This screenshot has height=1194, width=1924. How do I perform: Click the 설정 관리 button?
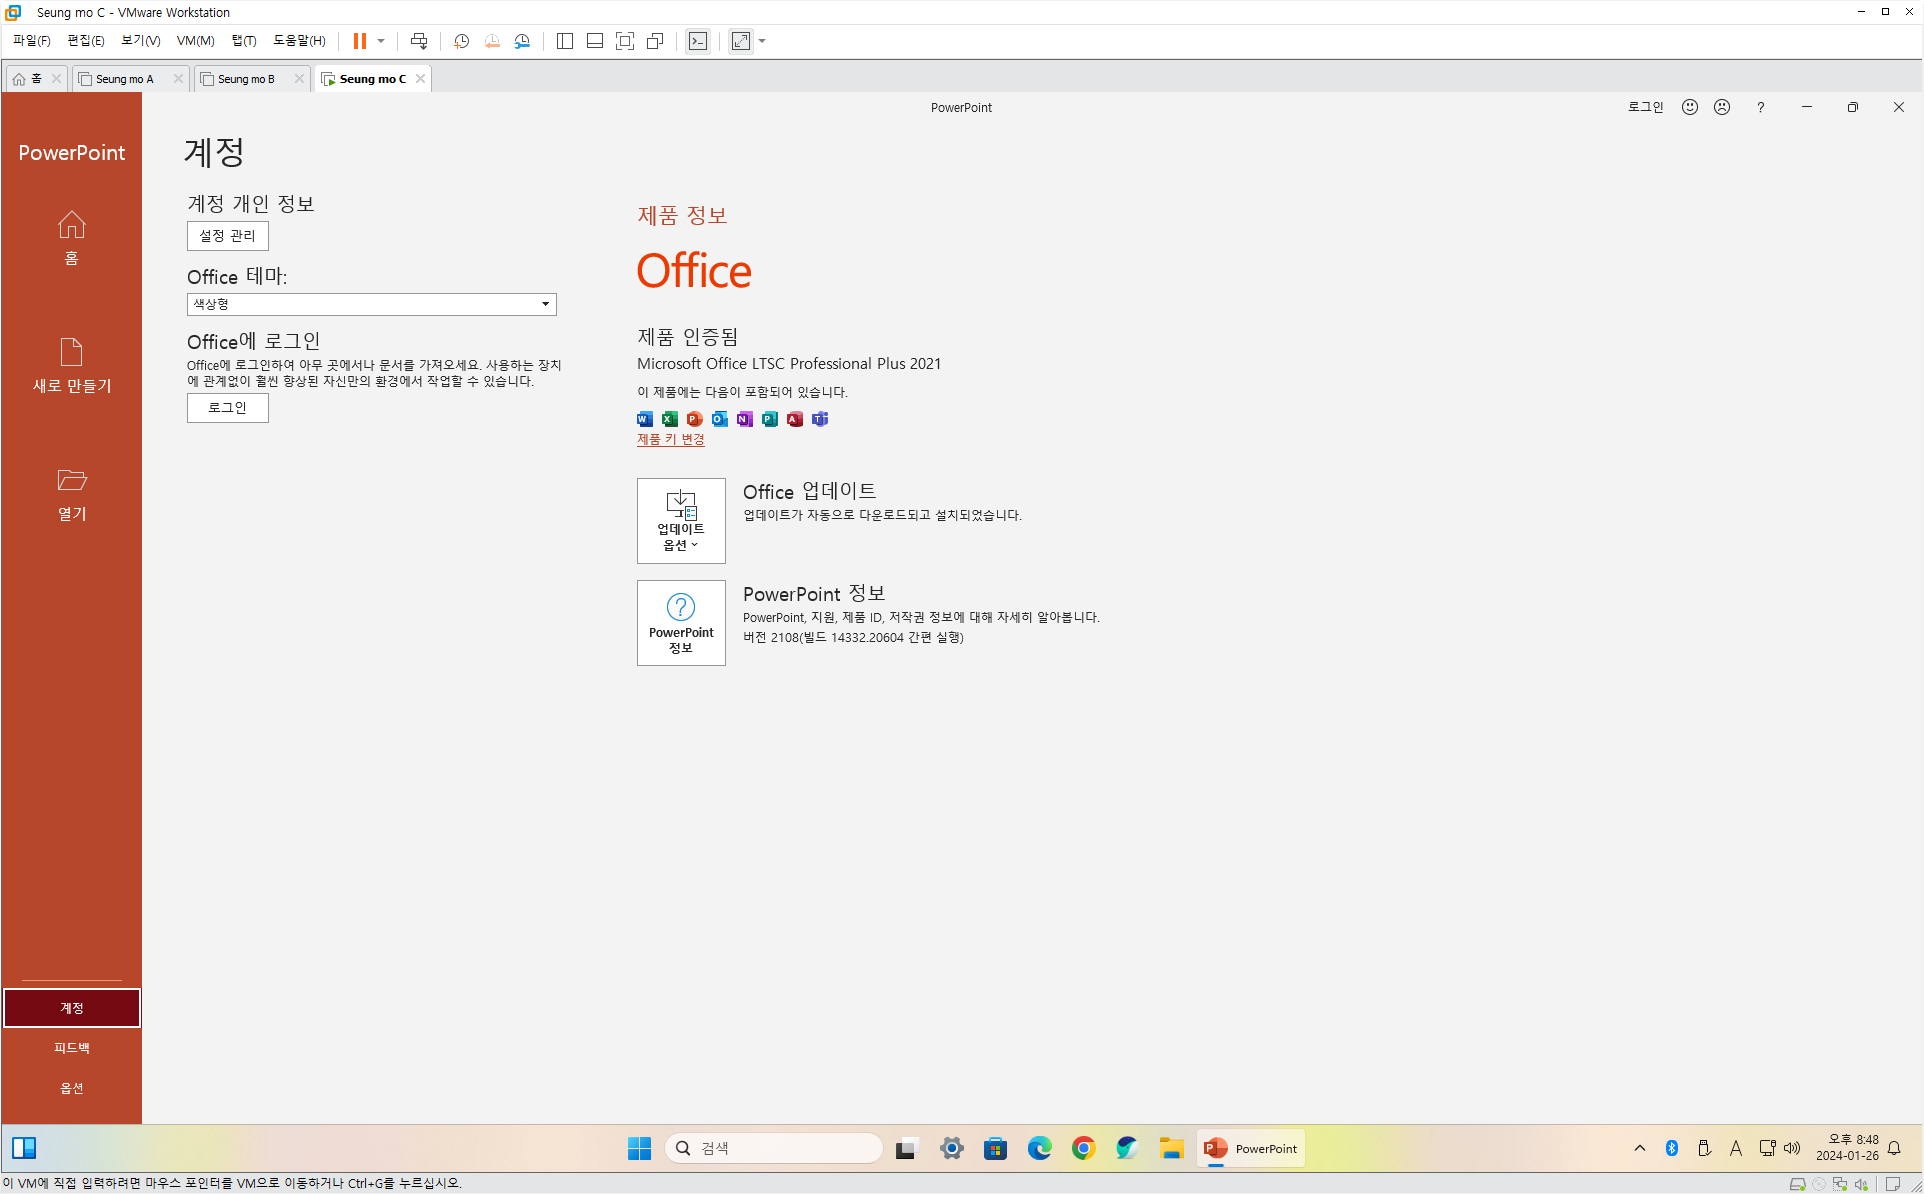(x=227, y=236)
